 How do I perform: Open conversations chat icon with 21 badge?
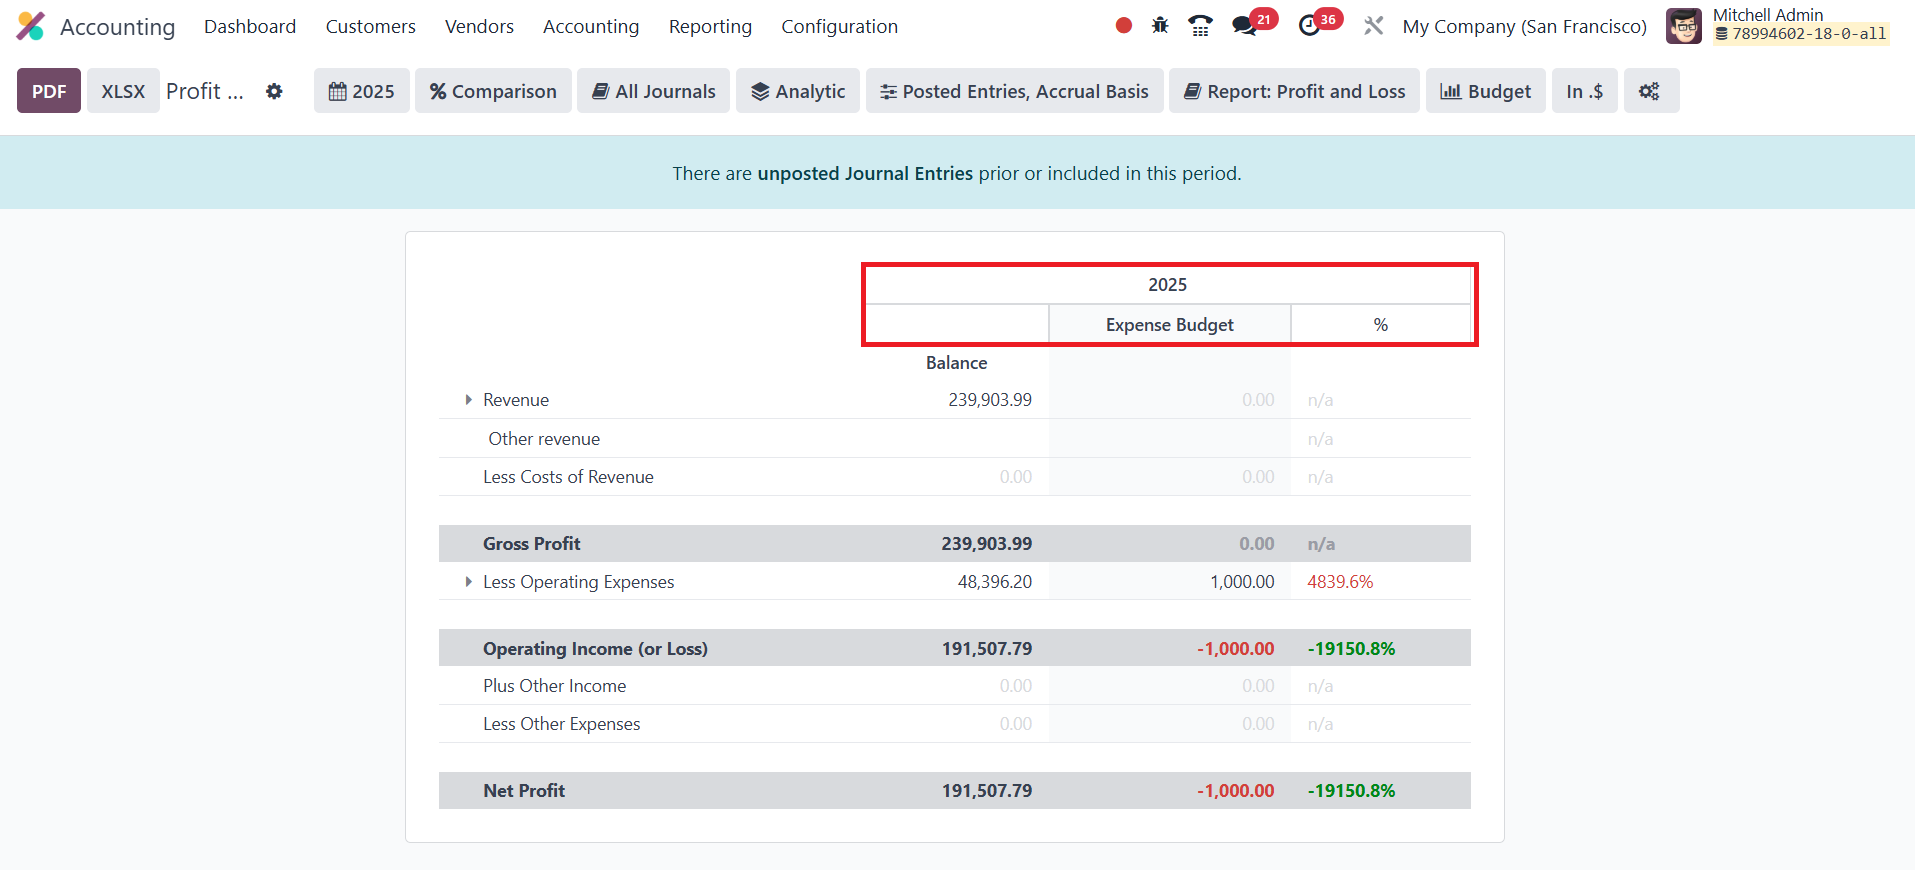click(1245, 26)
